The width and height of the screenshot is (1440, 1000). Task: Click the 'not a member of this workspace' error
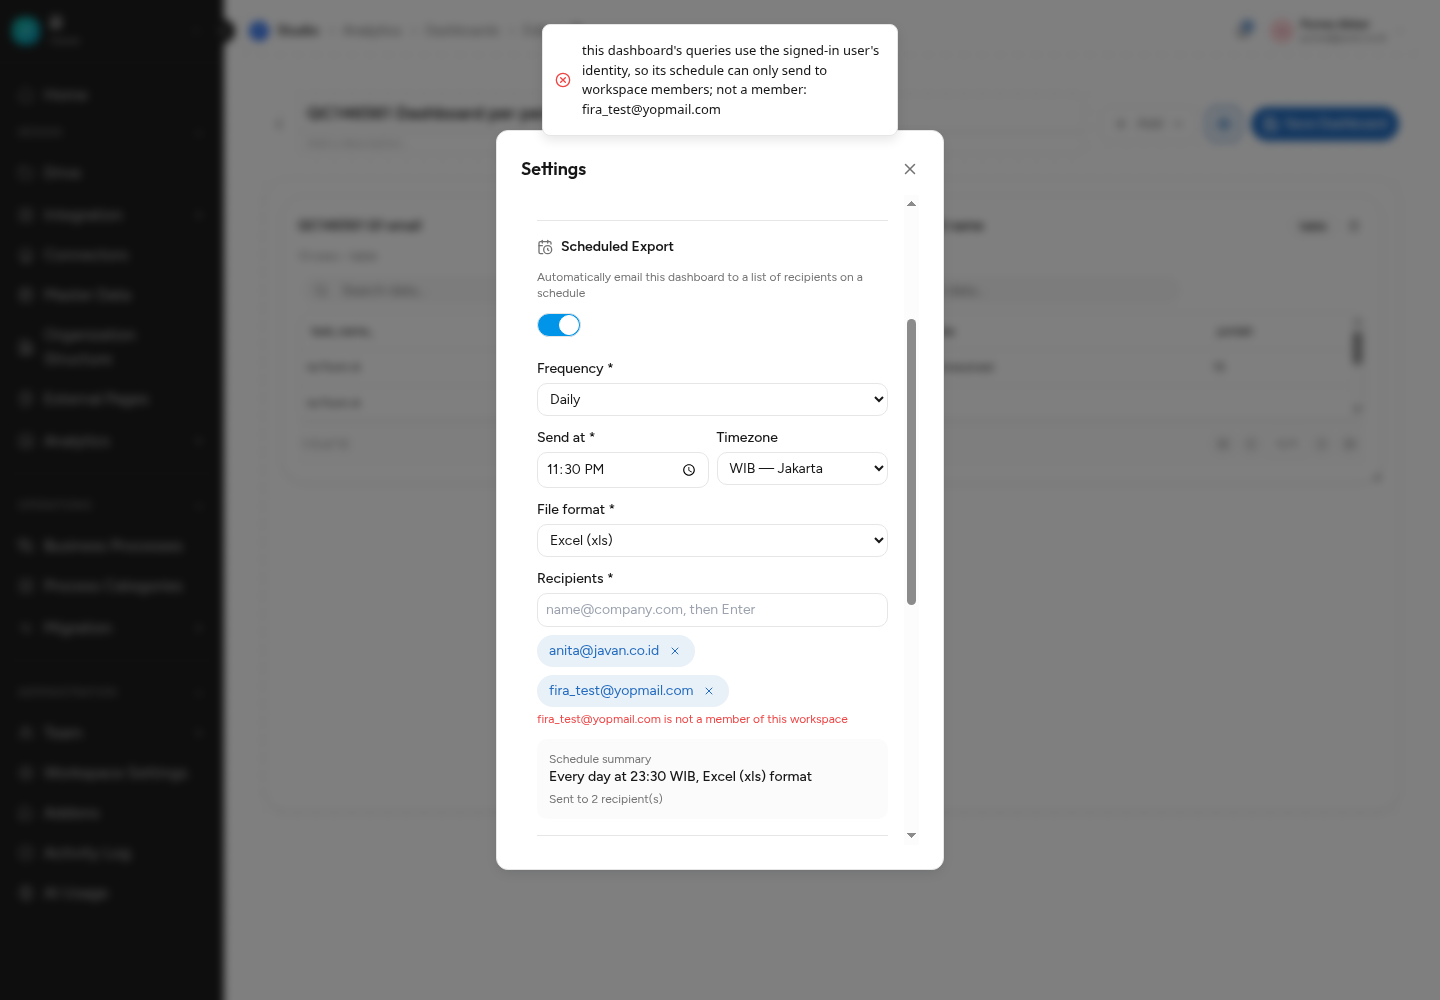tap(692, 719)
